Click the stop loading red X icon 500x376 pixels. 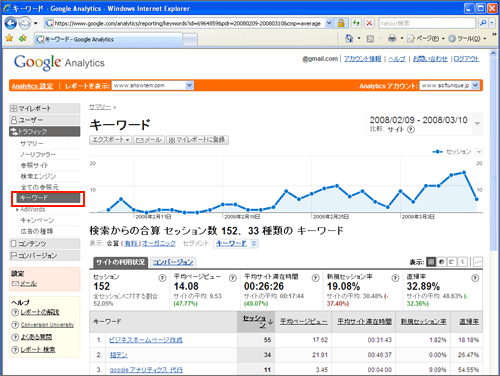pos(369,23)
